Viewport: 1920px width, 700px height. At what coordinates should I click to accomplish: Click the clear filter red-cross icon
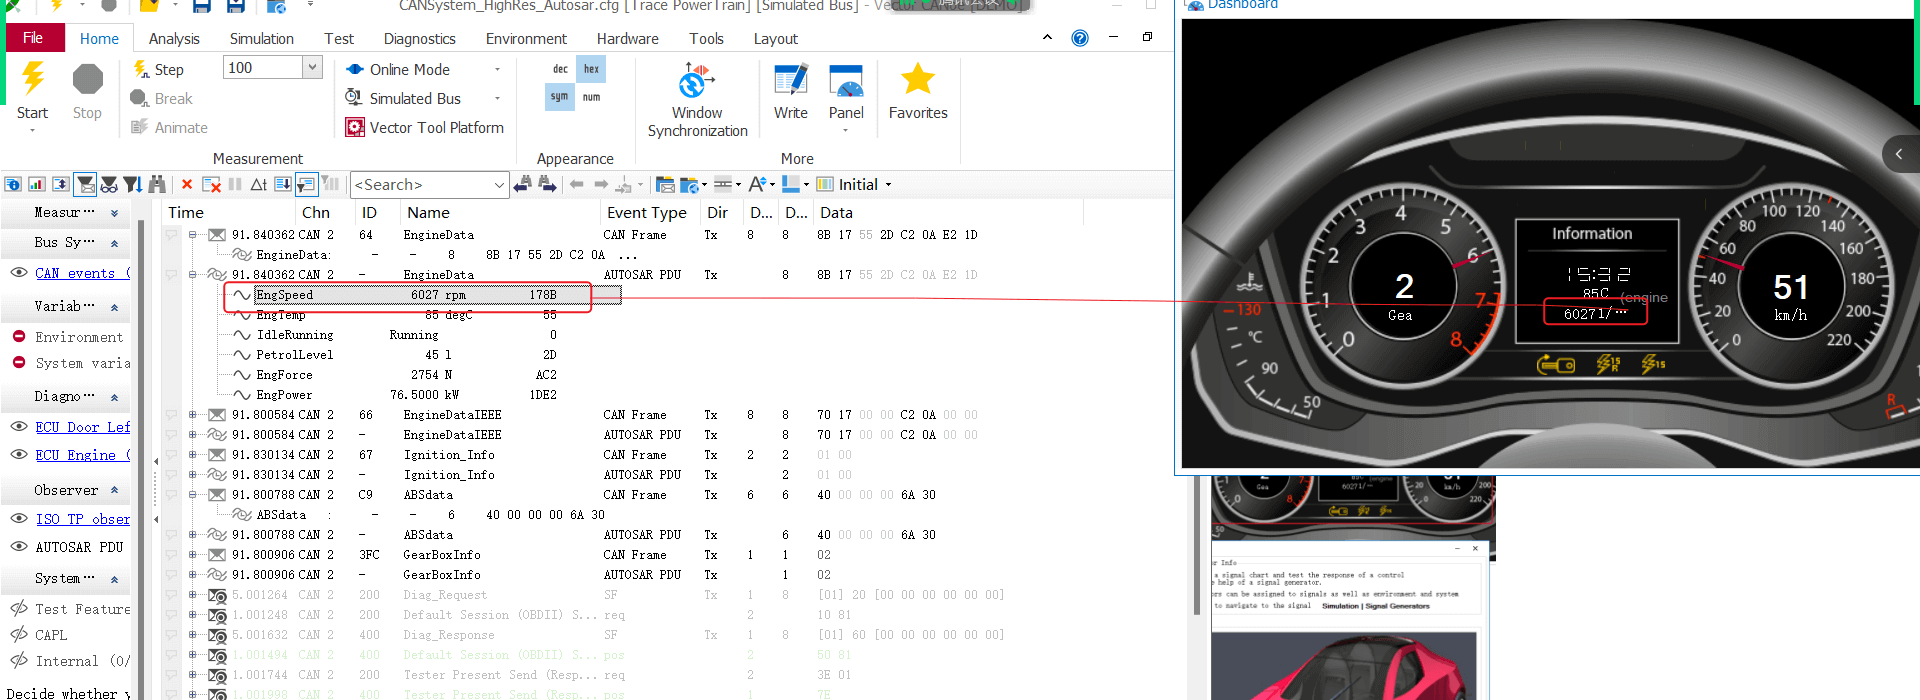211,184
